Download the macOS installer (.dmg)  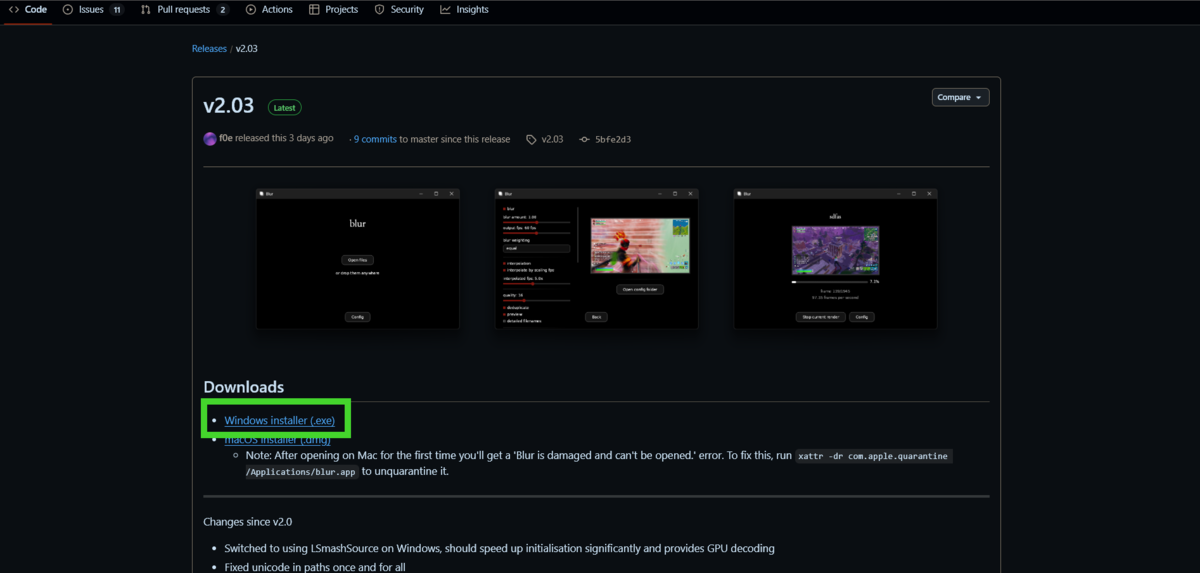tap(279, 439)
